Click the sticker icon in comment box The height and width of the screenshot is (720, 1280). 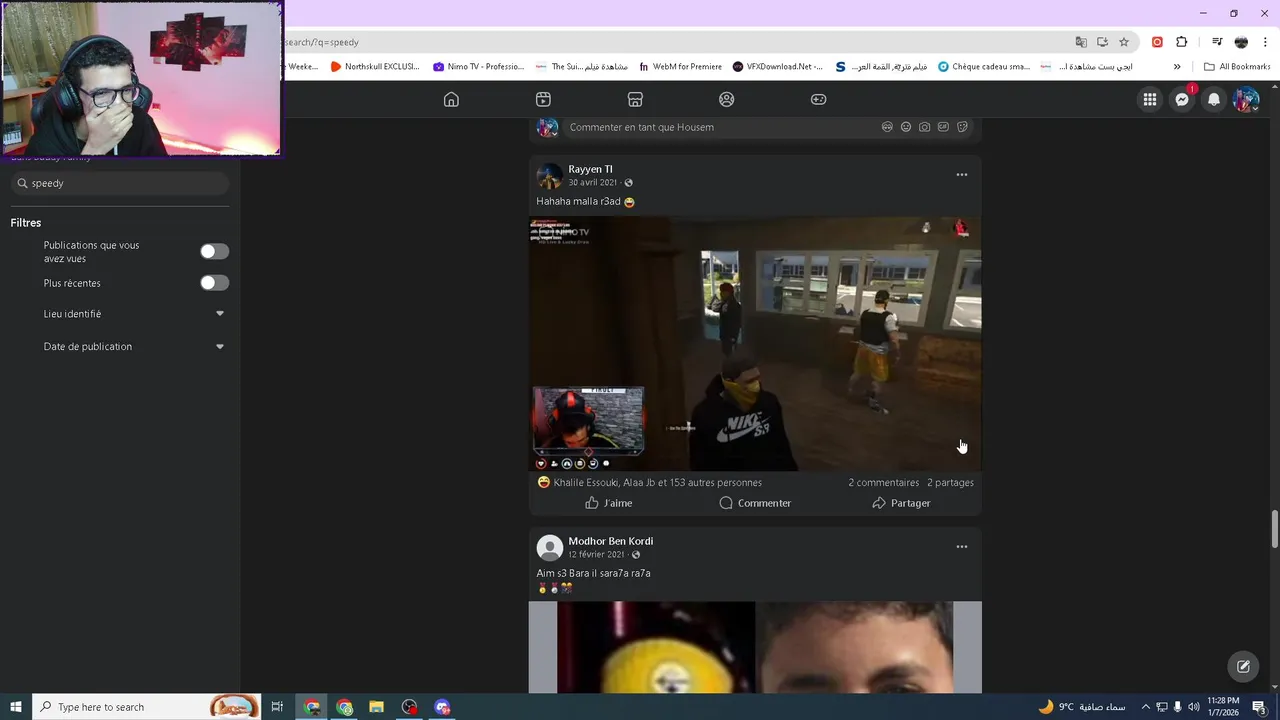coord(962,127)
